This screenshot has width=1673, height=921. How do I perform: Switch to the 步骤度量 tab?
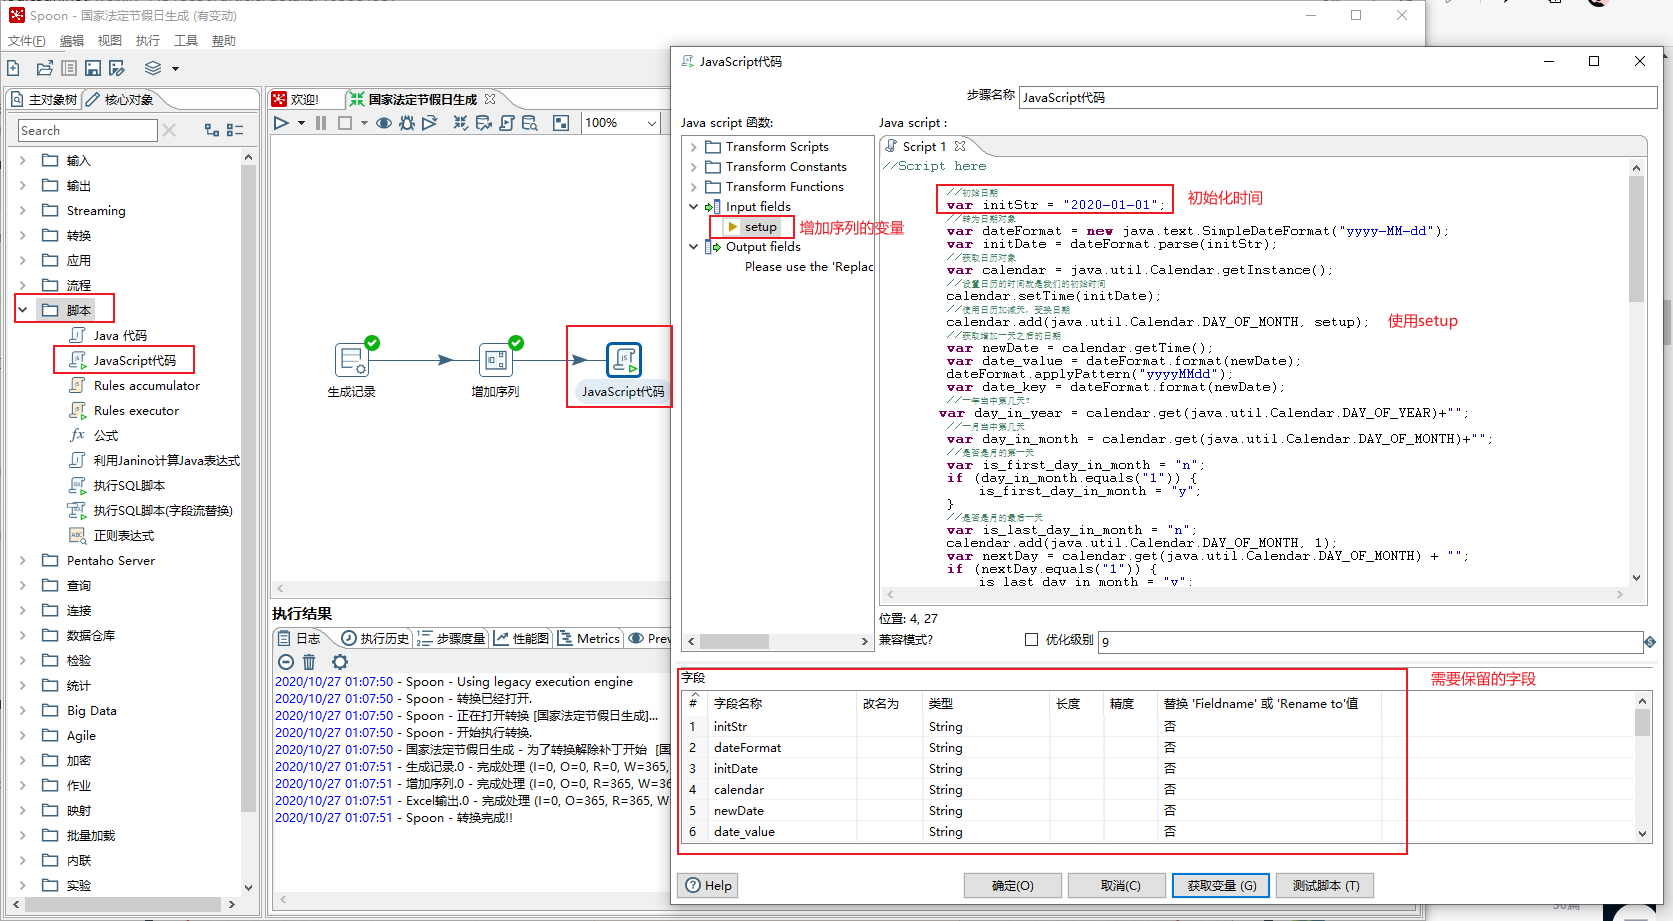(x=451, y=638)
